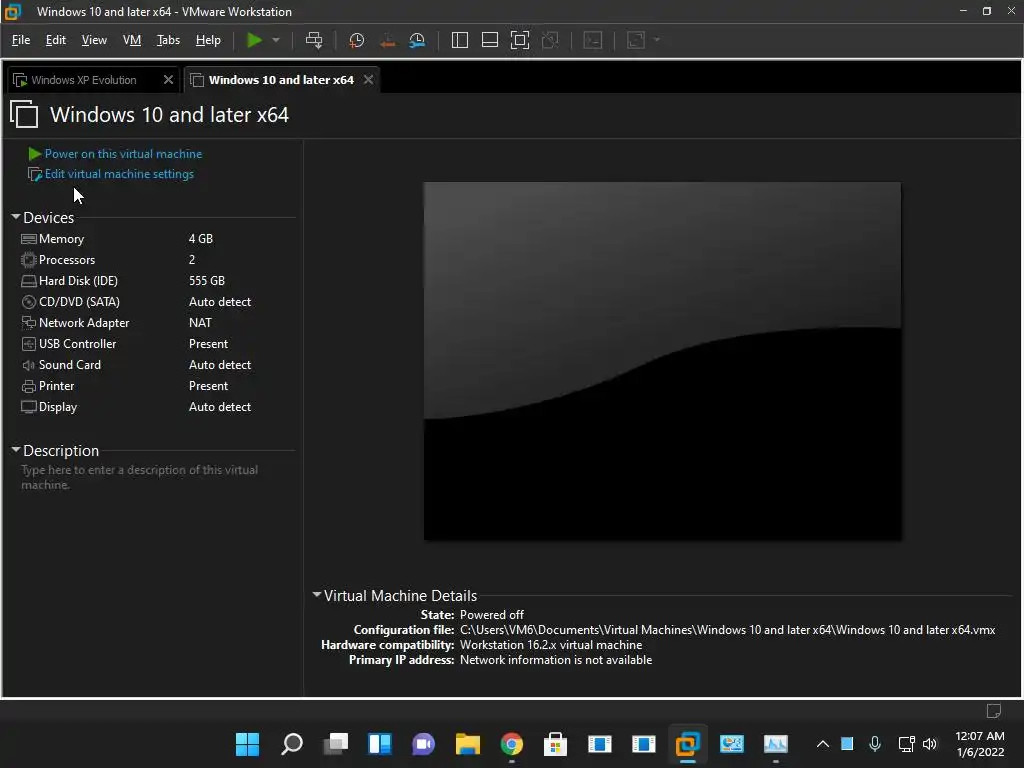Image resolution: width=1024 pixels, height=768 pixels.
Task: Open the stretch display dropdown arrow
Action: point(657,40)
